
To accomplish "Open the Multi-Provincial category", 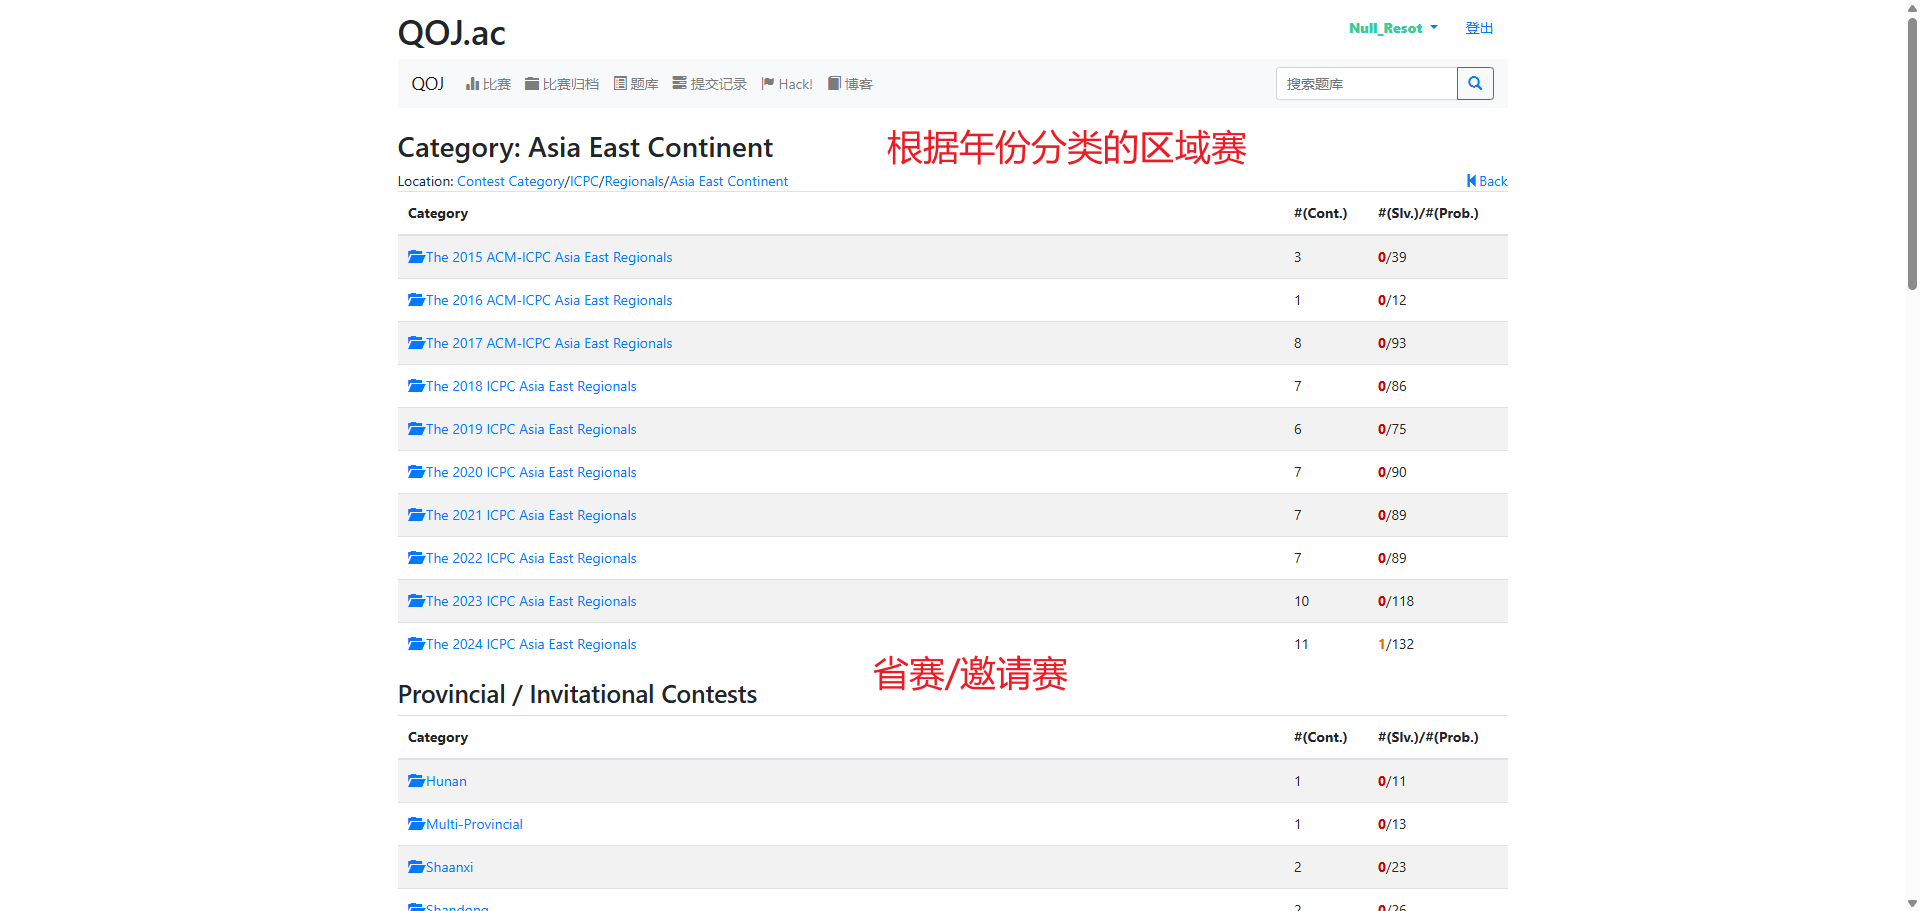I will click(473, 824).
